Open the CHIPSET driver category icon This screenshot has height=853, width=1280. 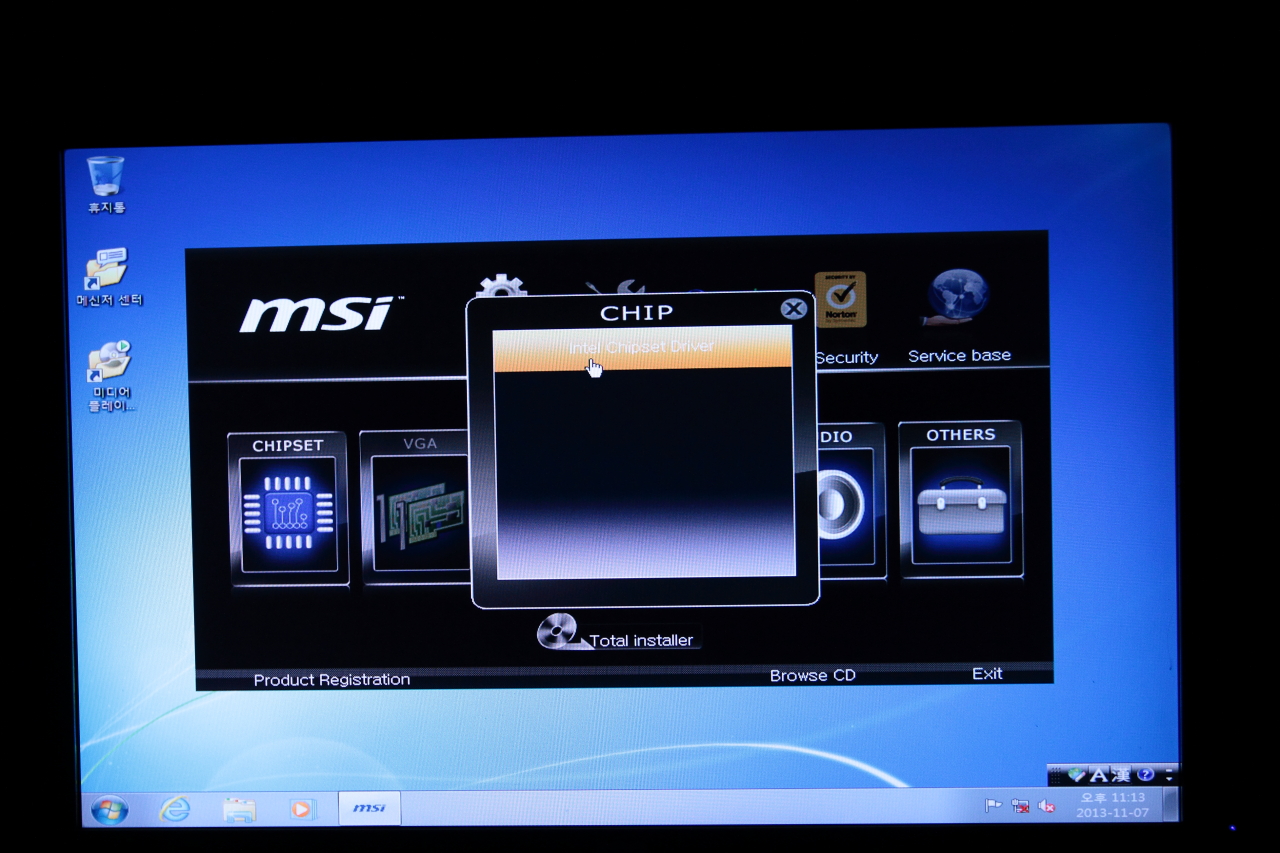pyautogui.click(x=289, y=509)
